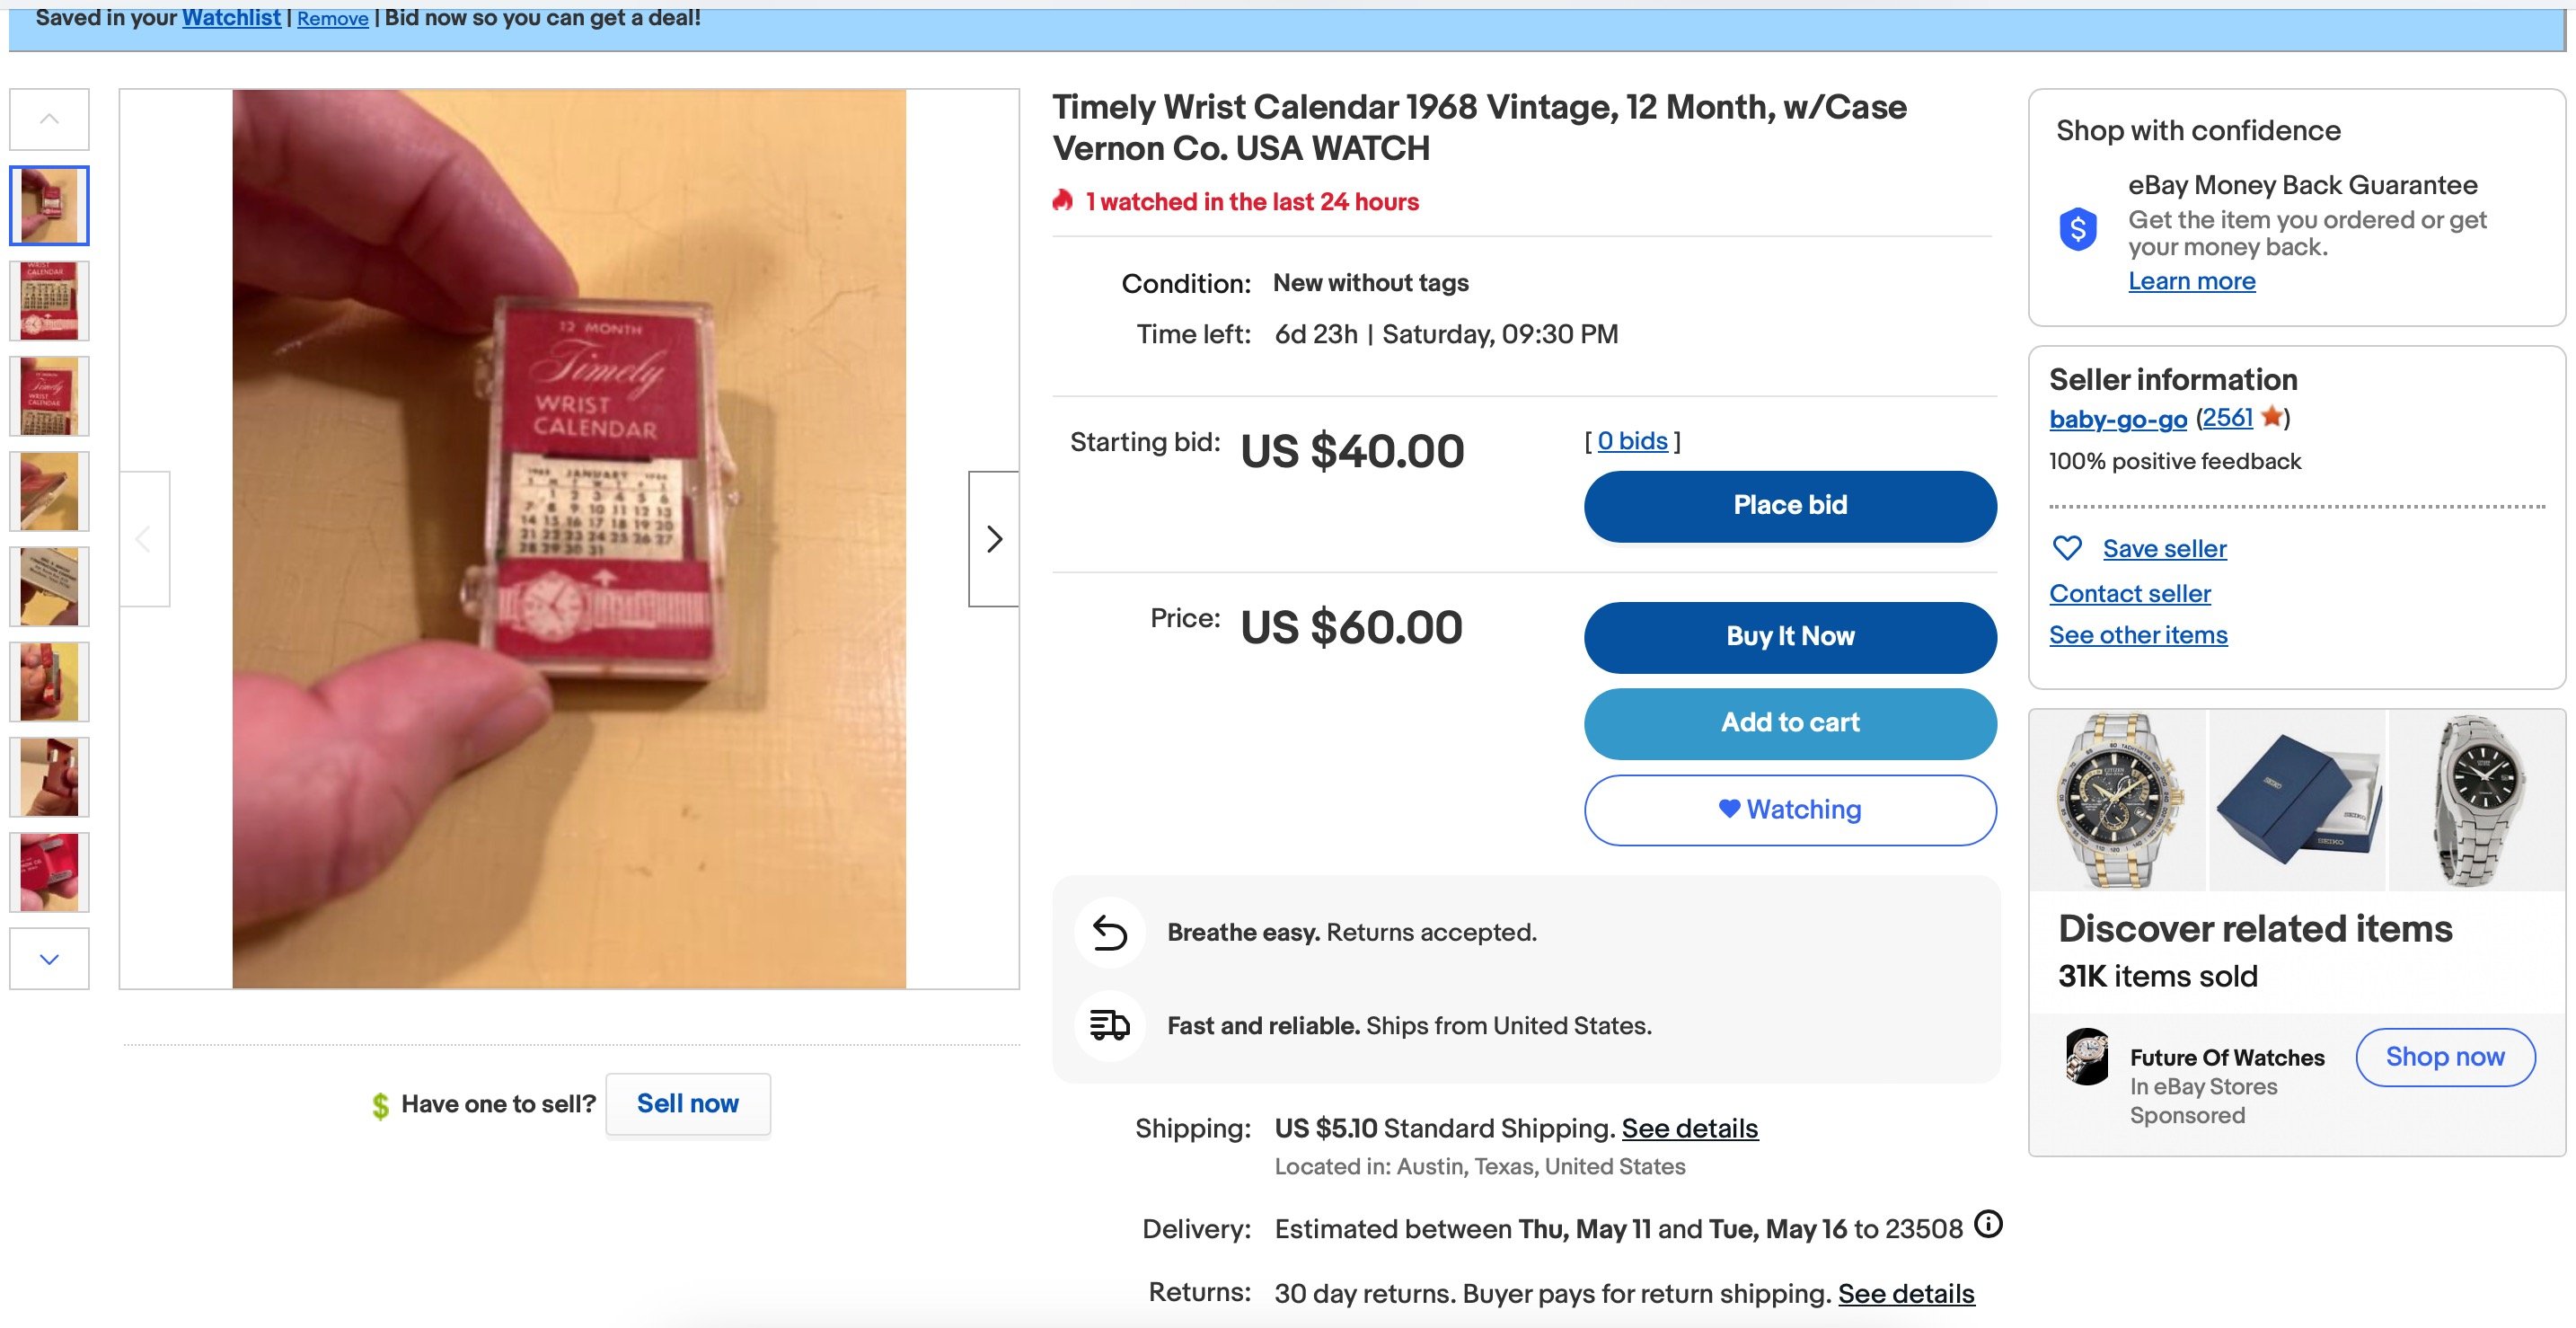The width and height of the screenshot is (2576, 1328).
Task: Click the Save seller heart icon
Action: [2067, 548]
